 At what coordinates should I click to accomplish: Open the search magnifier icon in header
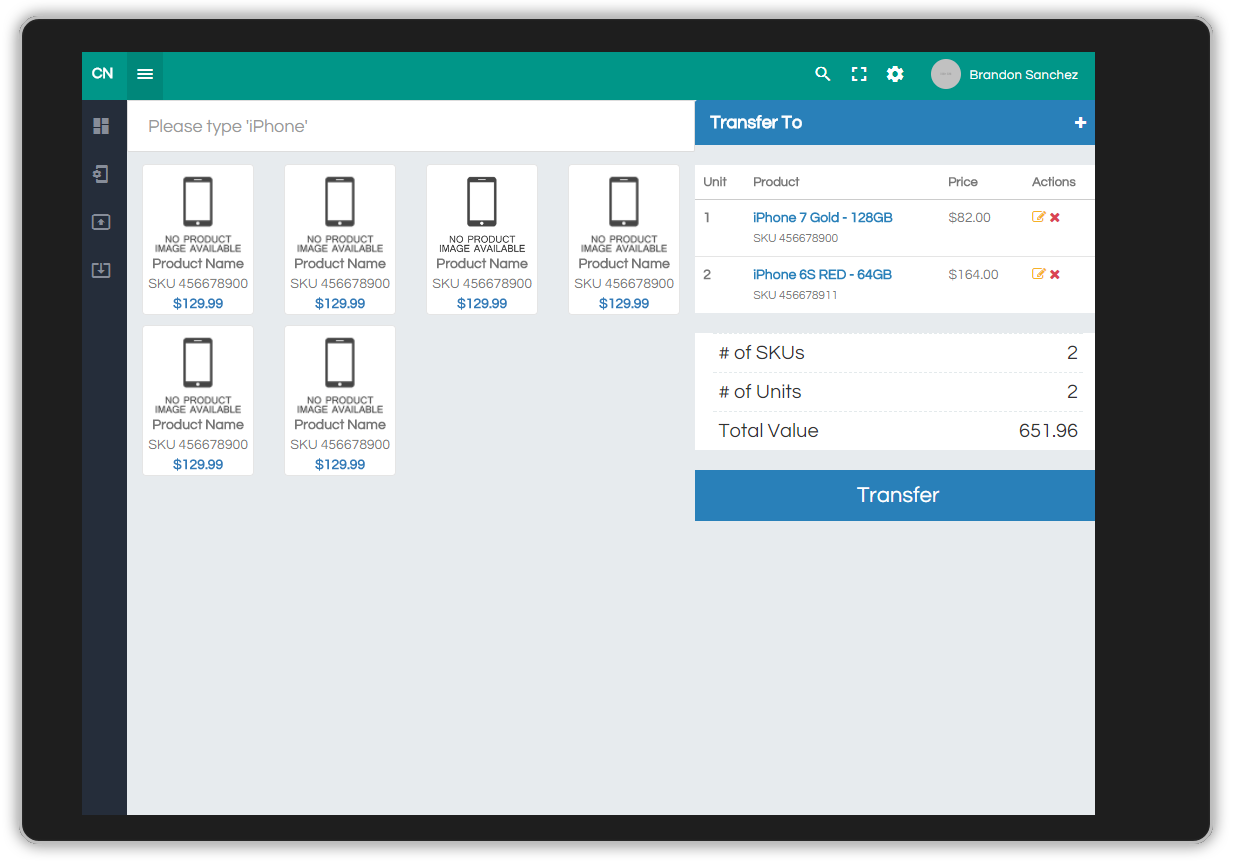tap(823, 74)
